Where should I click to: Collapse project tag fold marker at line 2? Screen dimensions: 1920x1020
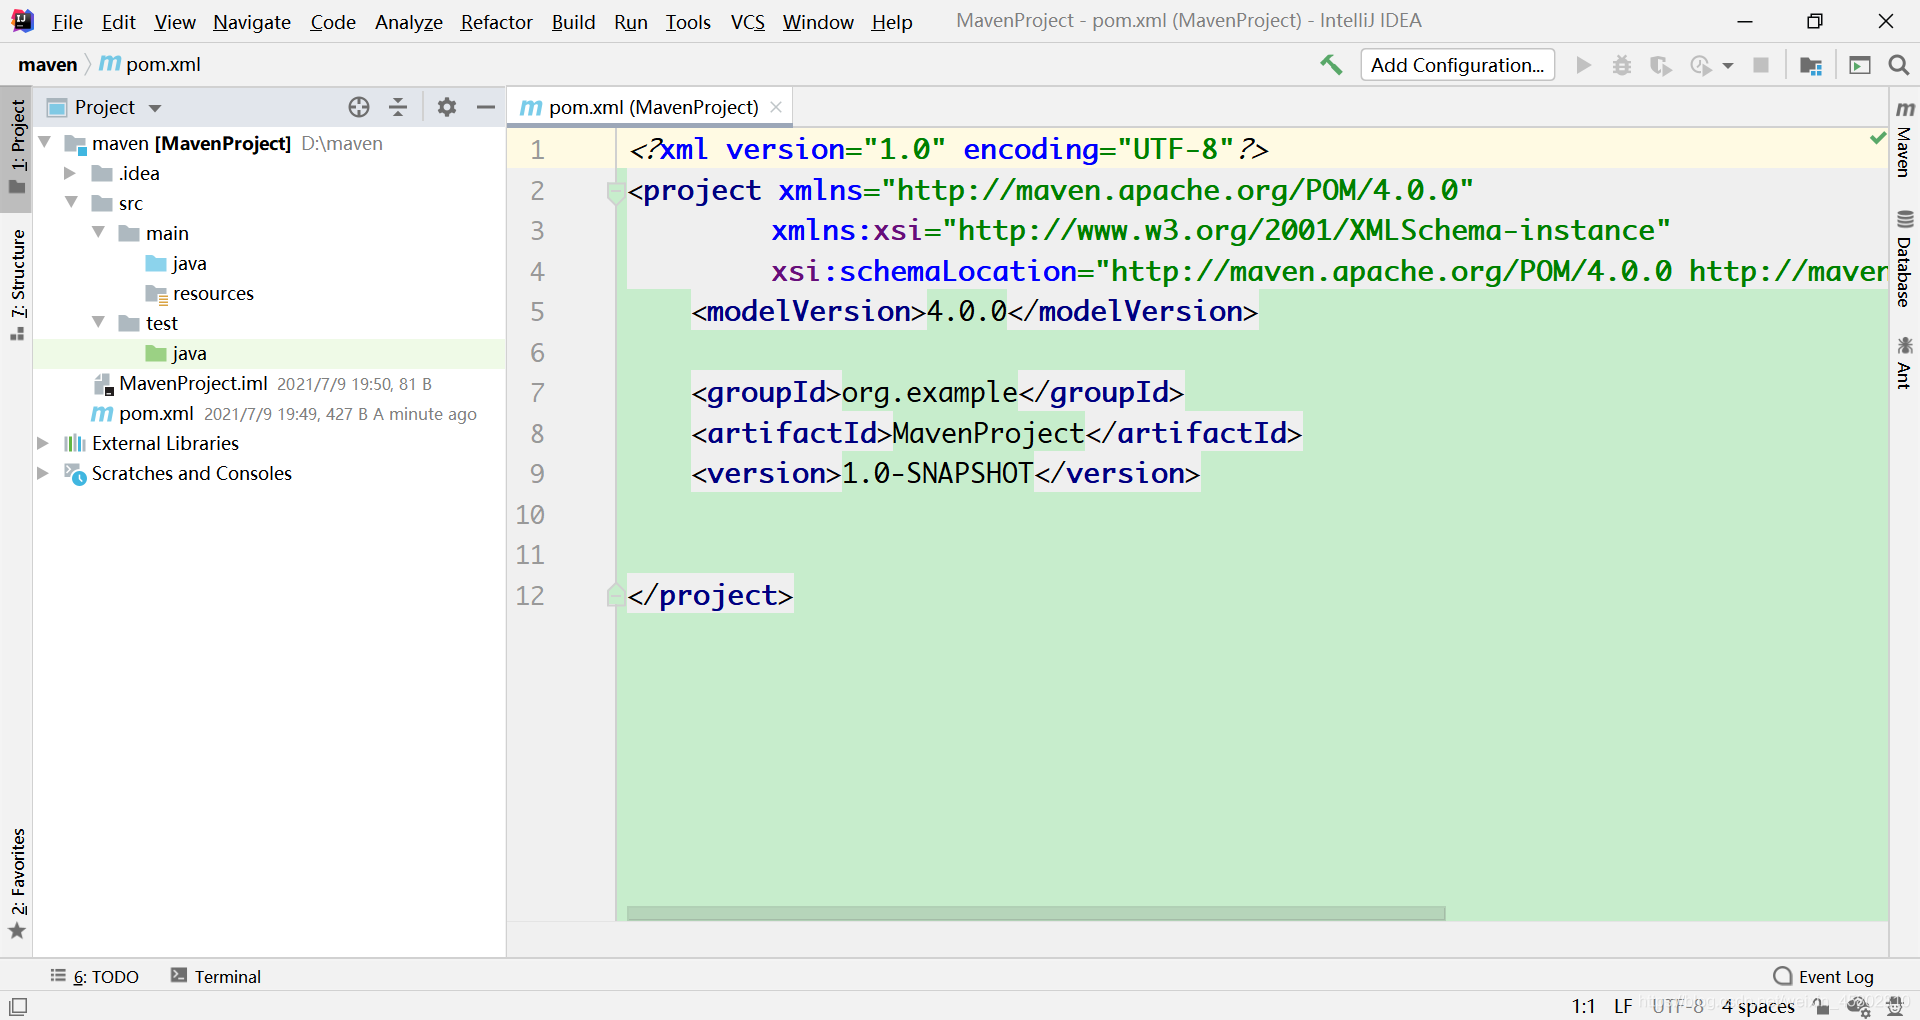tap(616, 191)
